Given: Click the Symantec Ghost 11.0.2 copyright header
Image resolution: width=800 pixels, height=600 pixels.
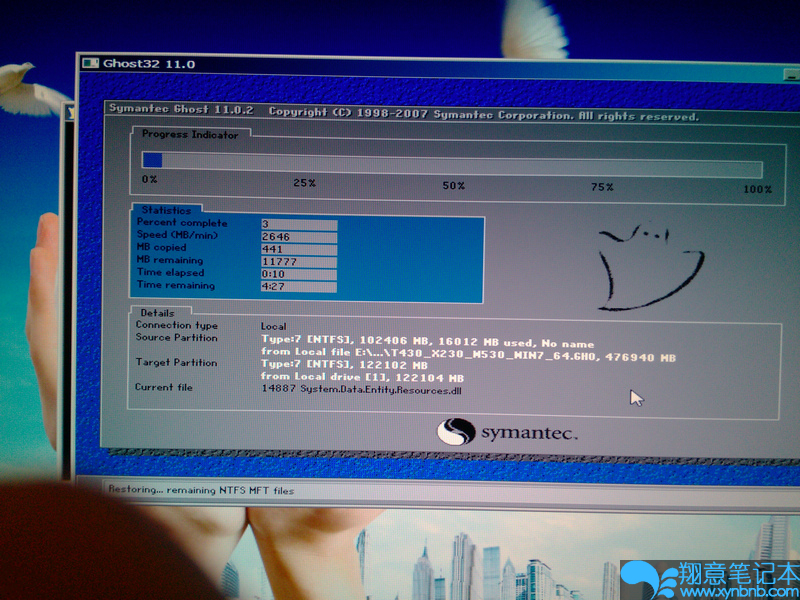Looking at the screenshot, I should click(x=404, y=113).
